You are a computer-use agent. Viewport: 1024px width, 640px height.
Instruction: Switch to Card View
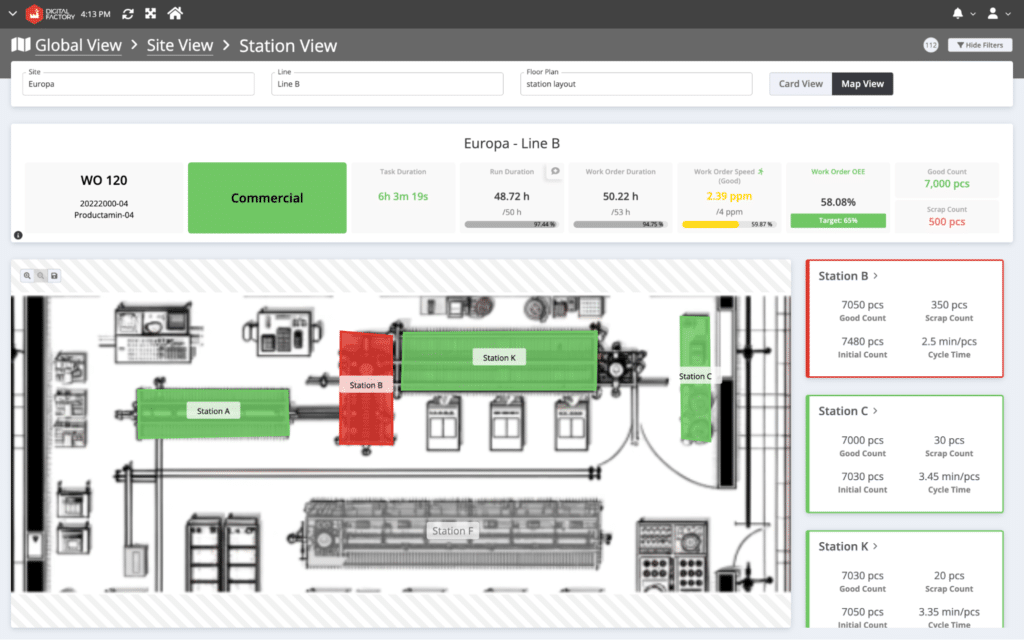coord(801,84)
